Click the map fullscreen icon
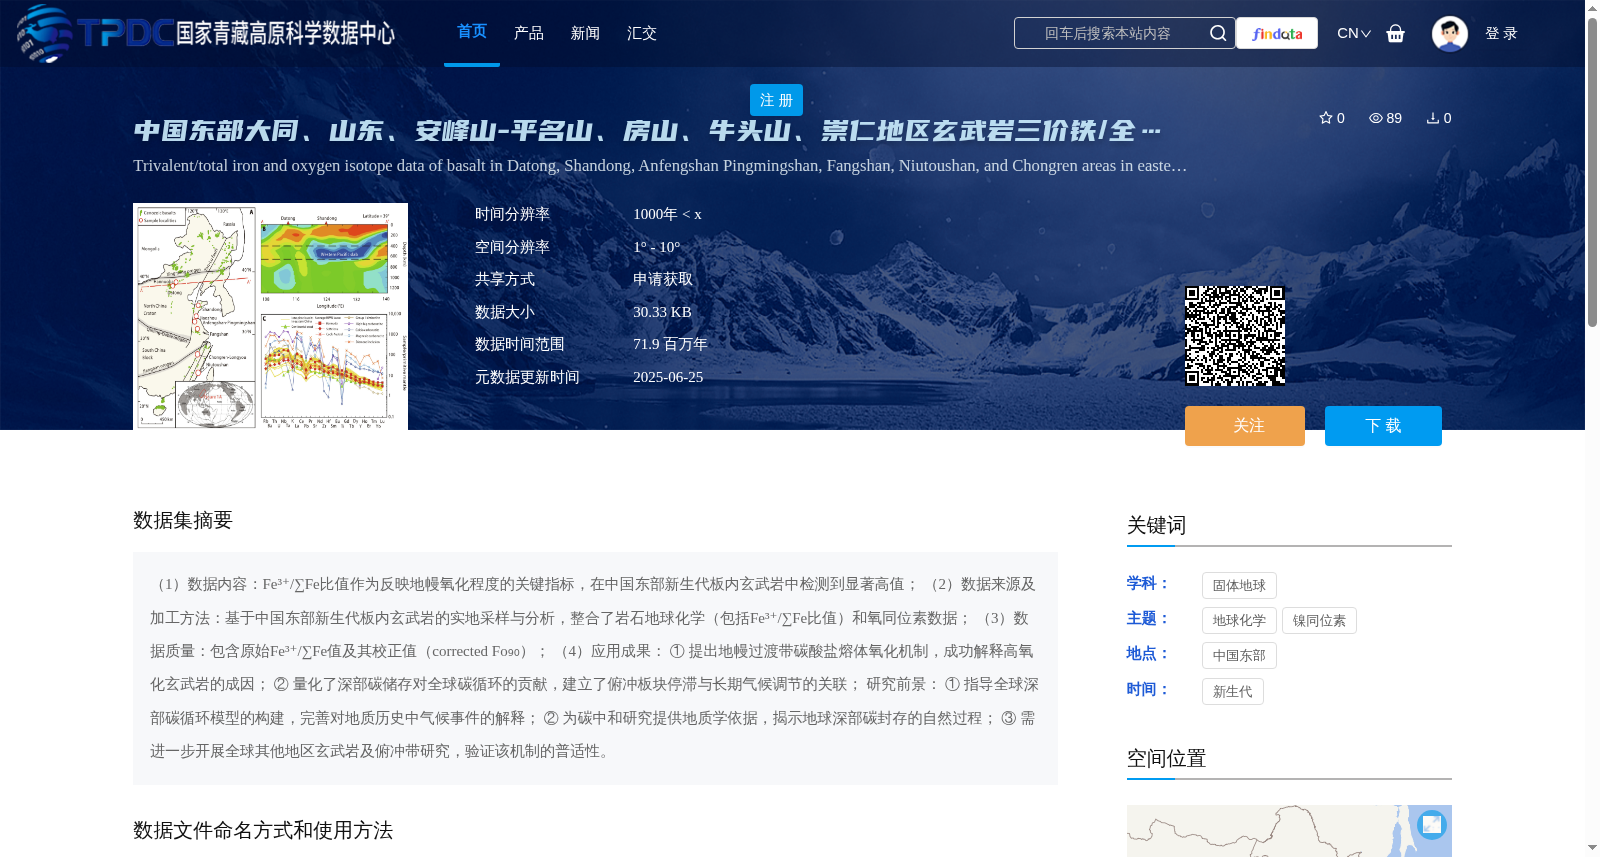Viewport: 1600px width, 857px height. coord(1432,824)
